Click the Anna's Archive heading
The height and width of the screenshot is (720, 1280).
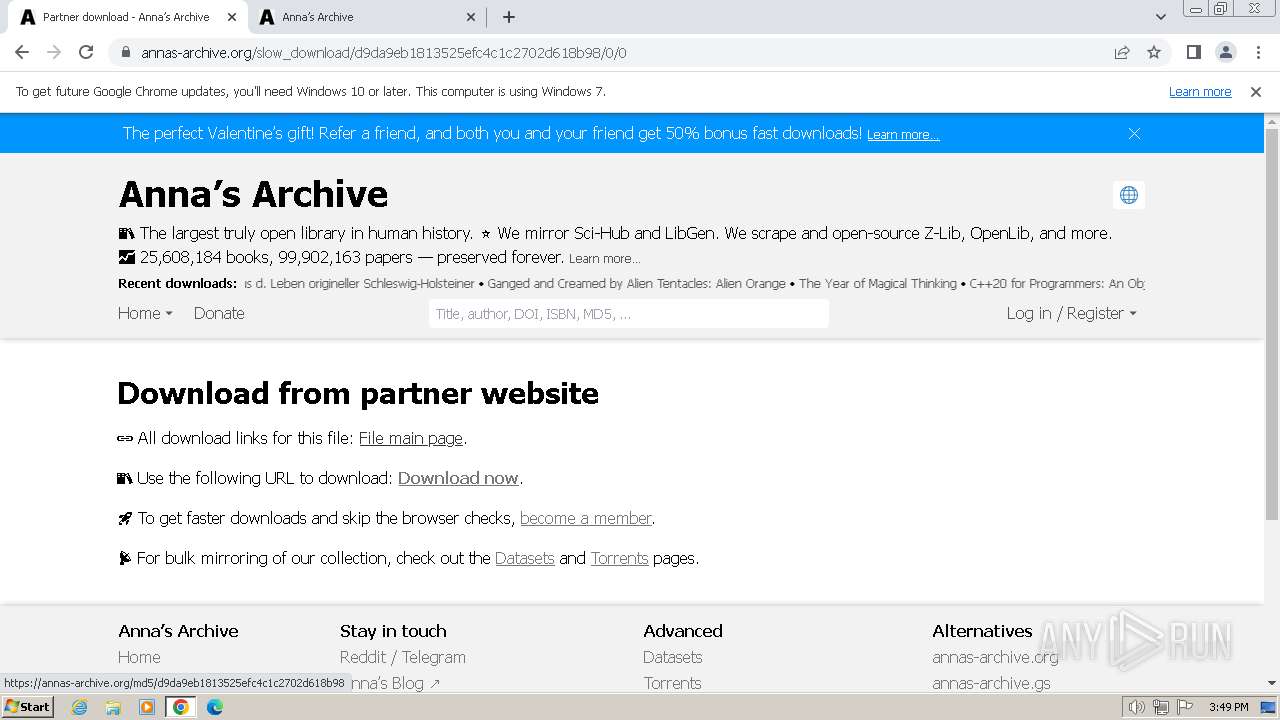coord(253,194)
